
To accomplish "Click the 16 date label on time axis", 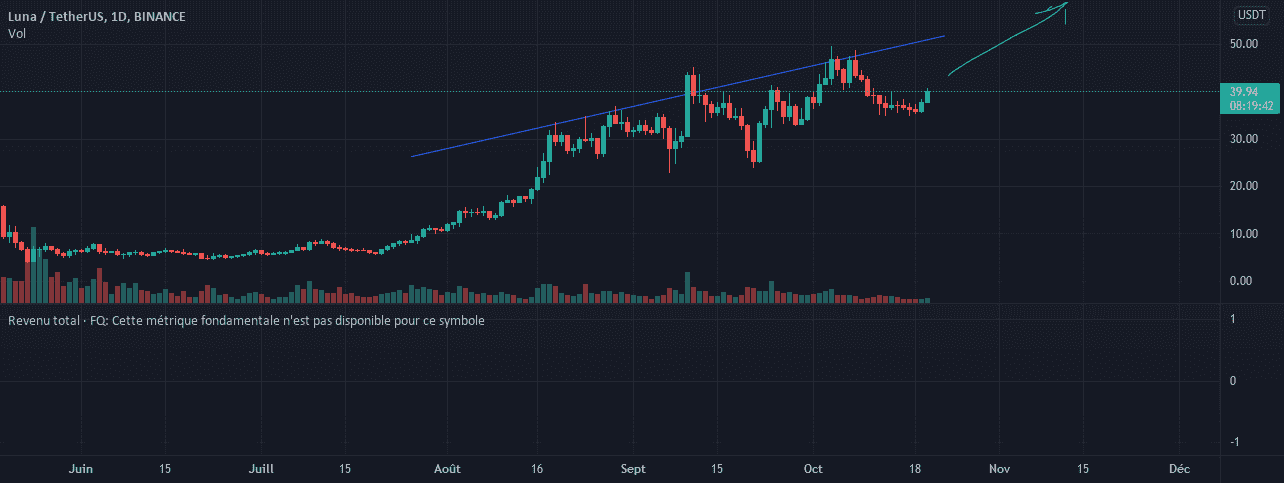I will 537,468.
